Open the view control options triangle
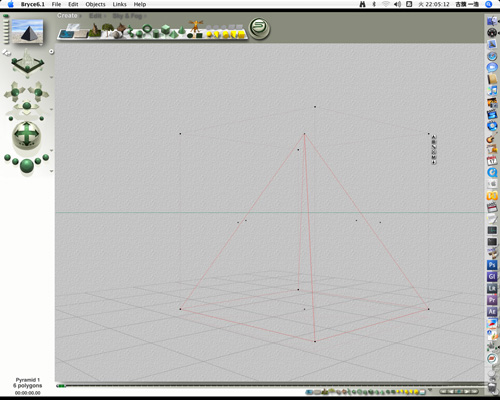Image resolution: width=500 pixels, height=400 pixels. [x=51, y=77]
